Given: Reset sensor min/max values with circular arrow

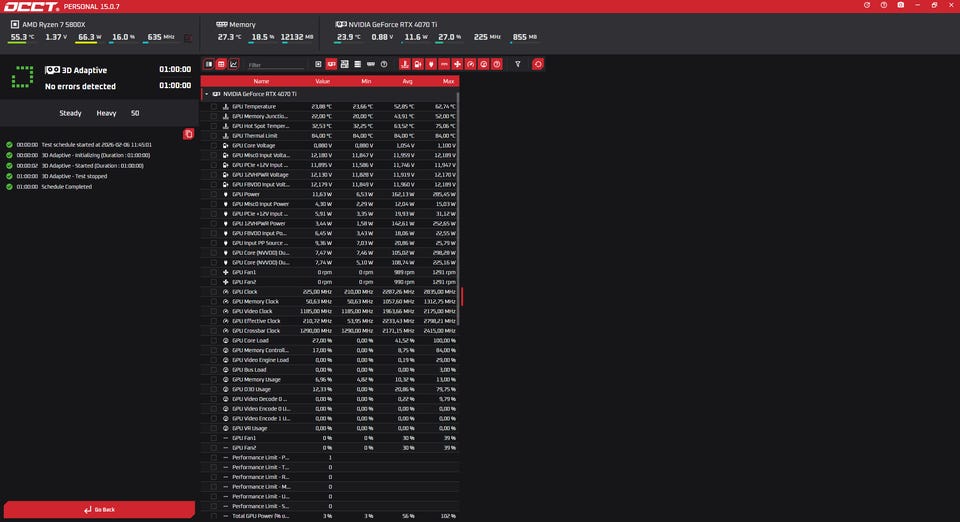Looking at the screenshot, I should coord(538,64).
